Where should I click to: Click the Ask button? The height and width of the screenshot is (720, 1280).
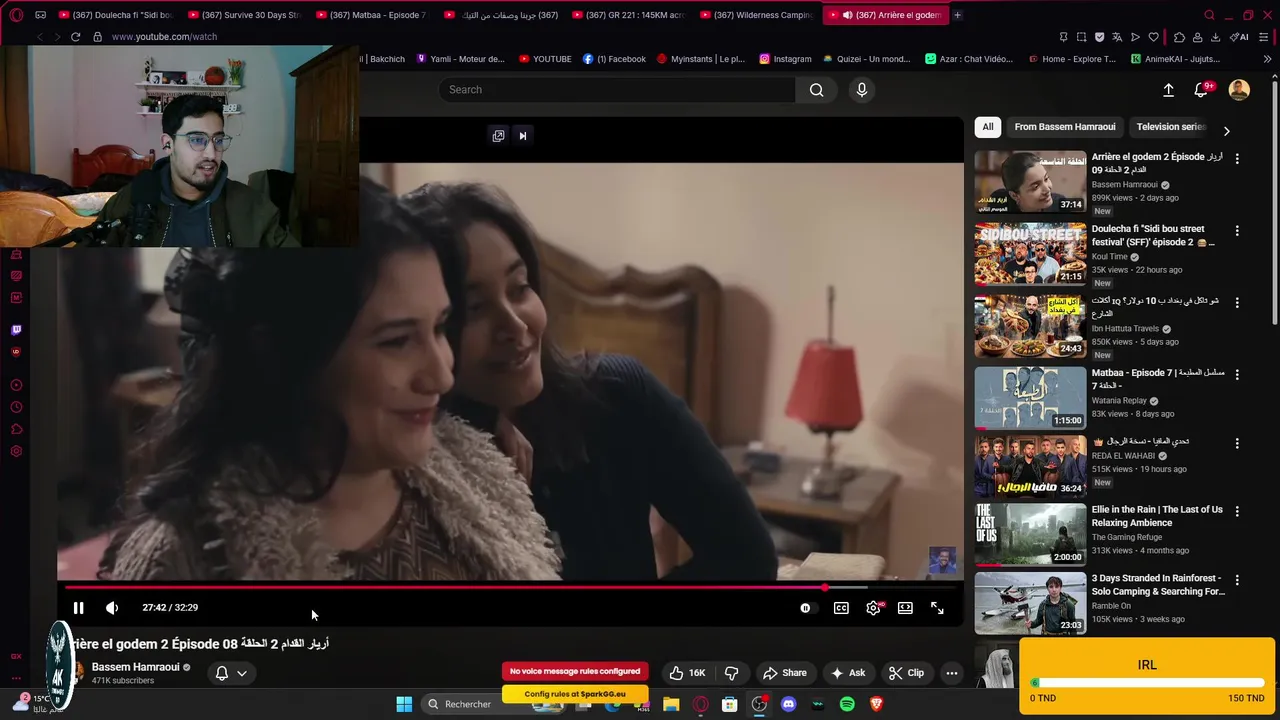[848, 673]
